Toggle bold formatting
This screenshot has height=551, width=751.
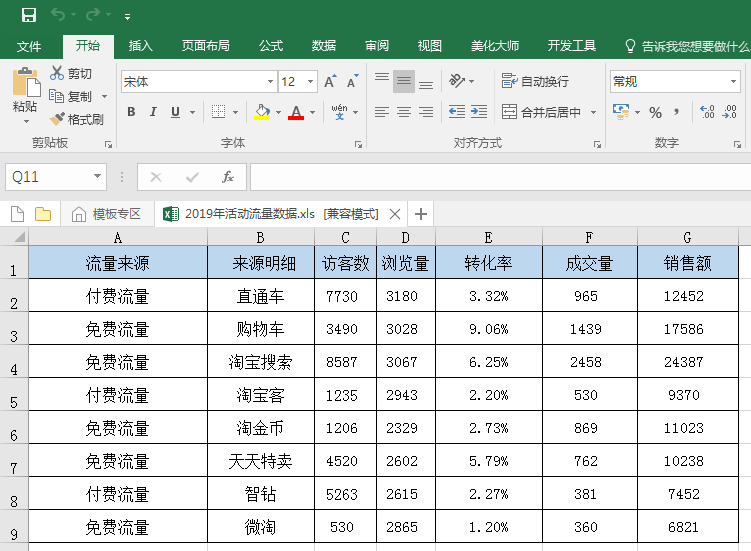(130, 112)
